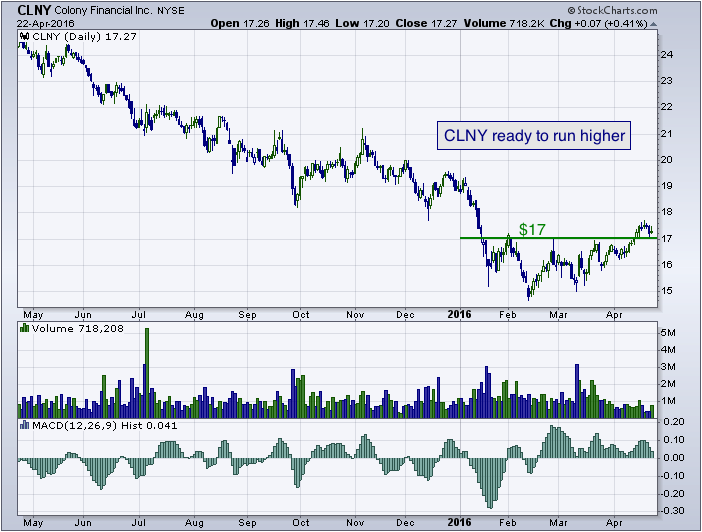This screenshot has width=702, height=532.
Task: Click 'Colony Financial Inc.' company name
Action: tap(103, 10)
